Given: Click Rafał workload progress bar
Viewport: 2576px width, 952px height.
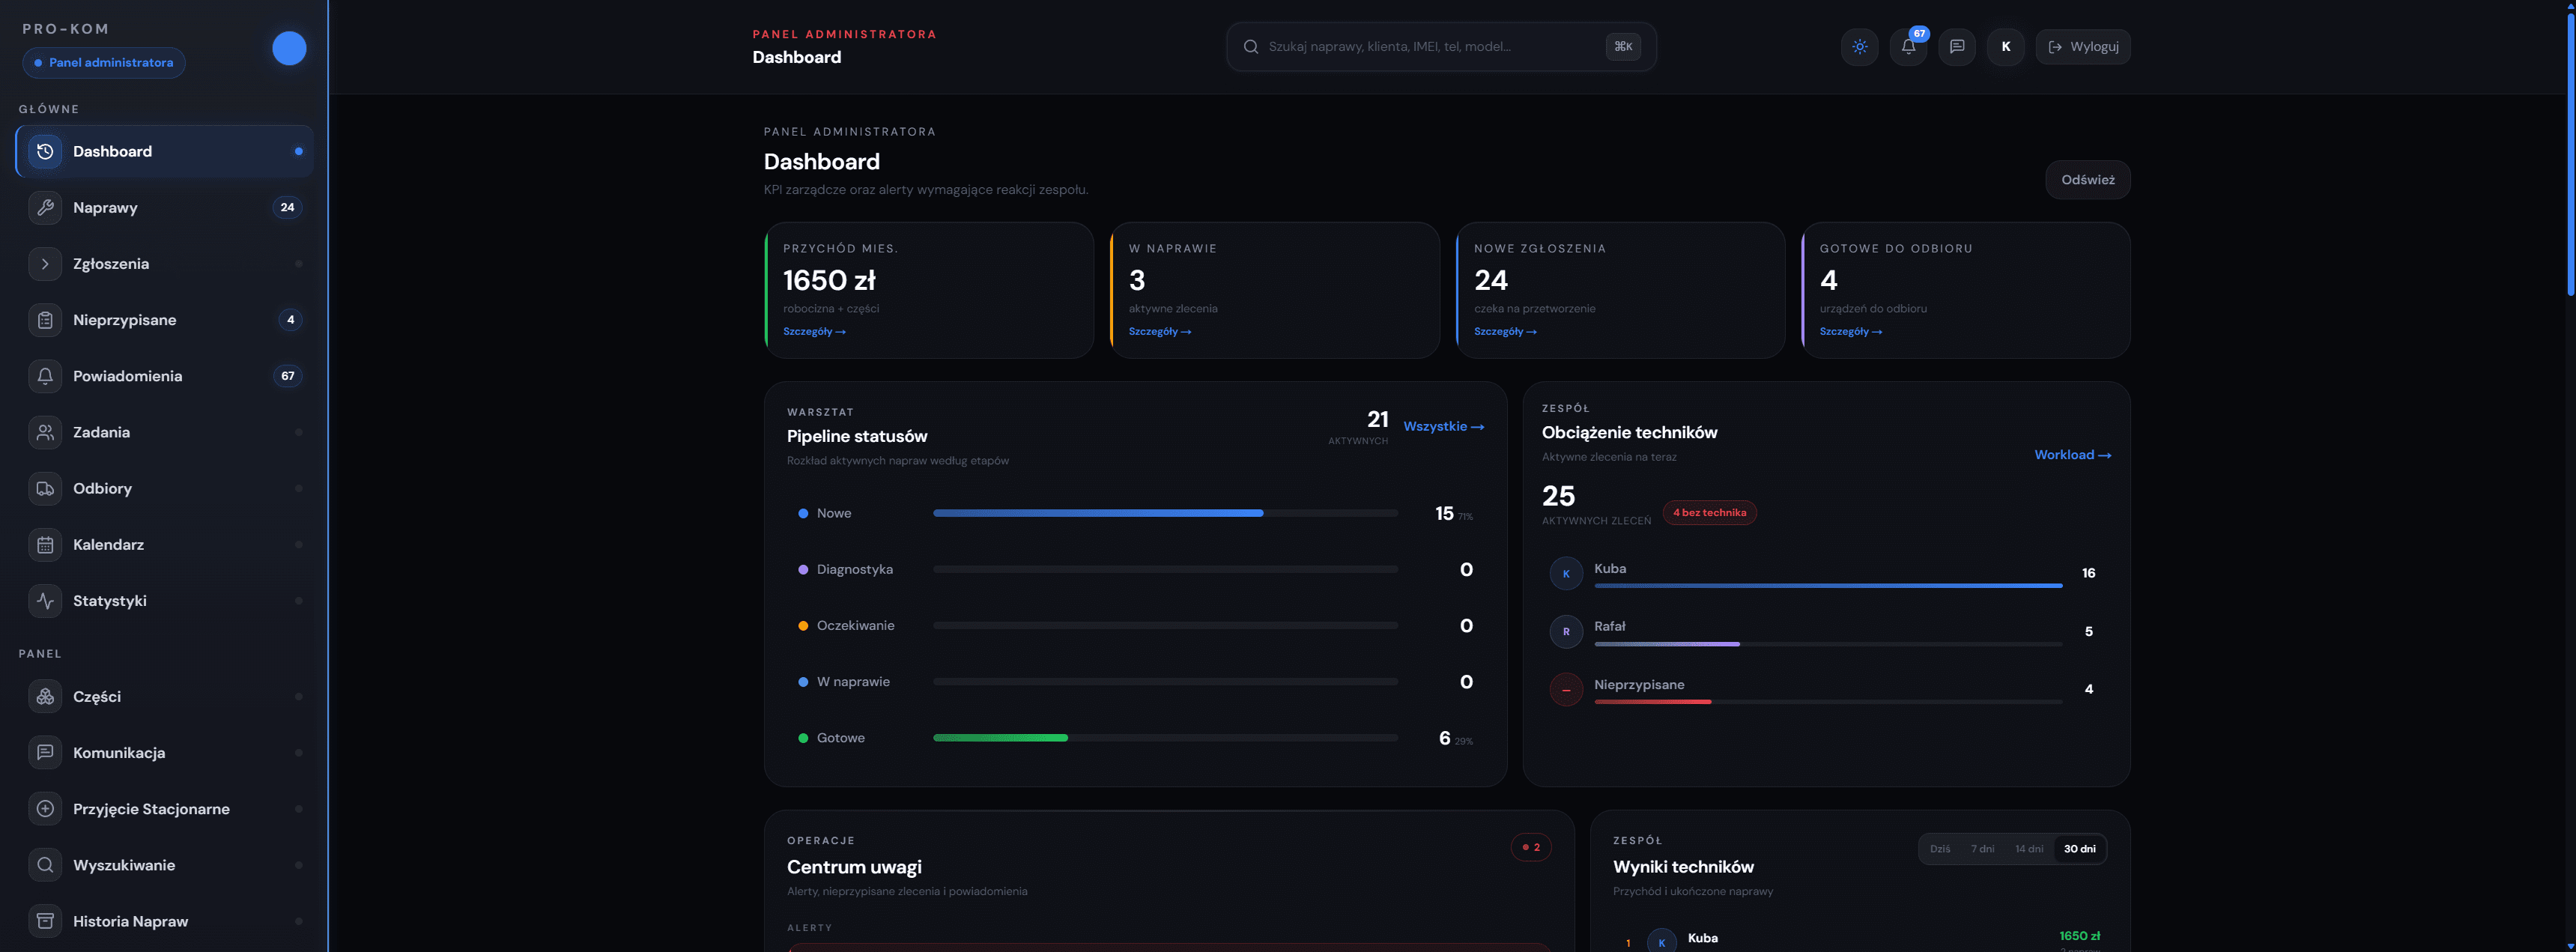Looking at the screenshot, I should pyautogui.click(x=1827, y=644).
